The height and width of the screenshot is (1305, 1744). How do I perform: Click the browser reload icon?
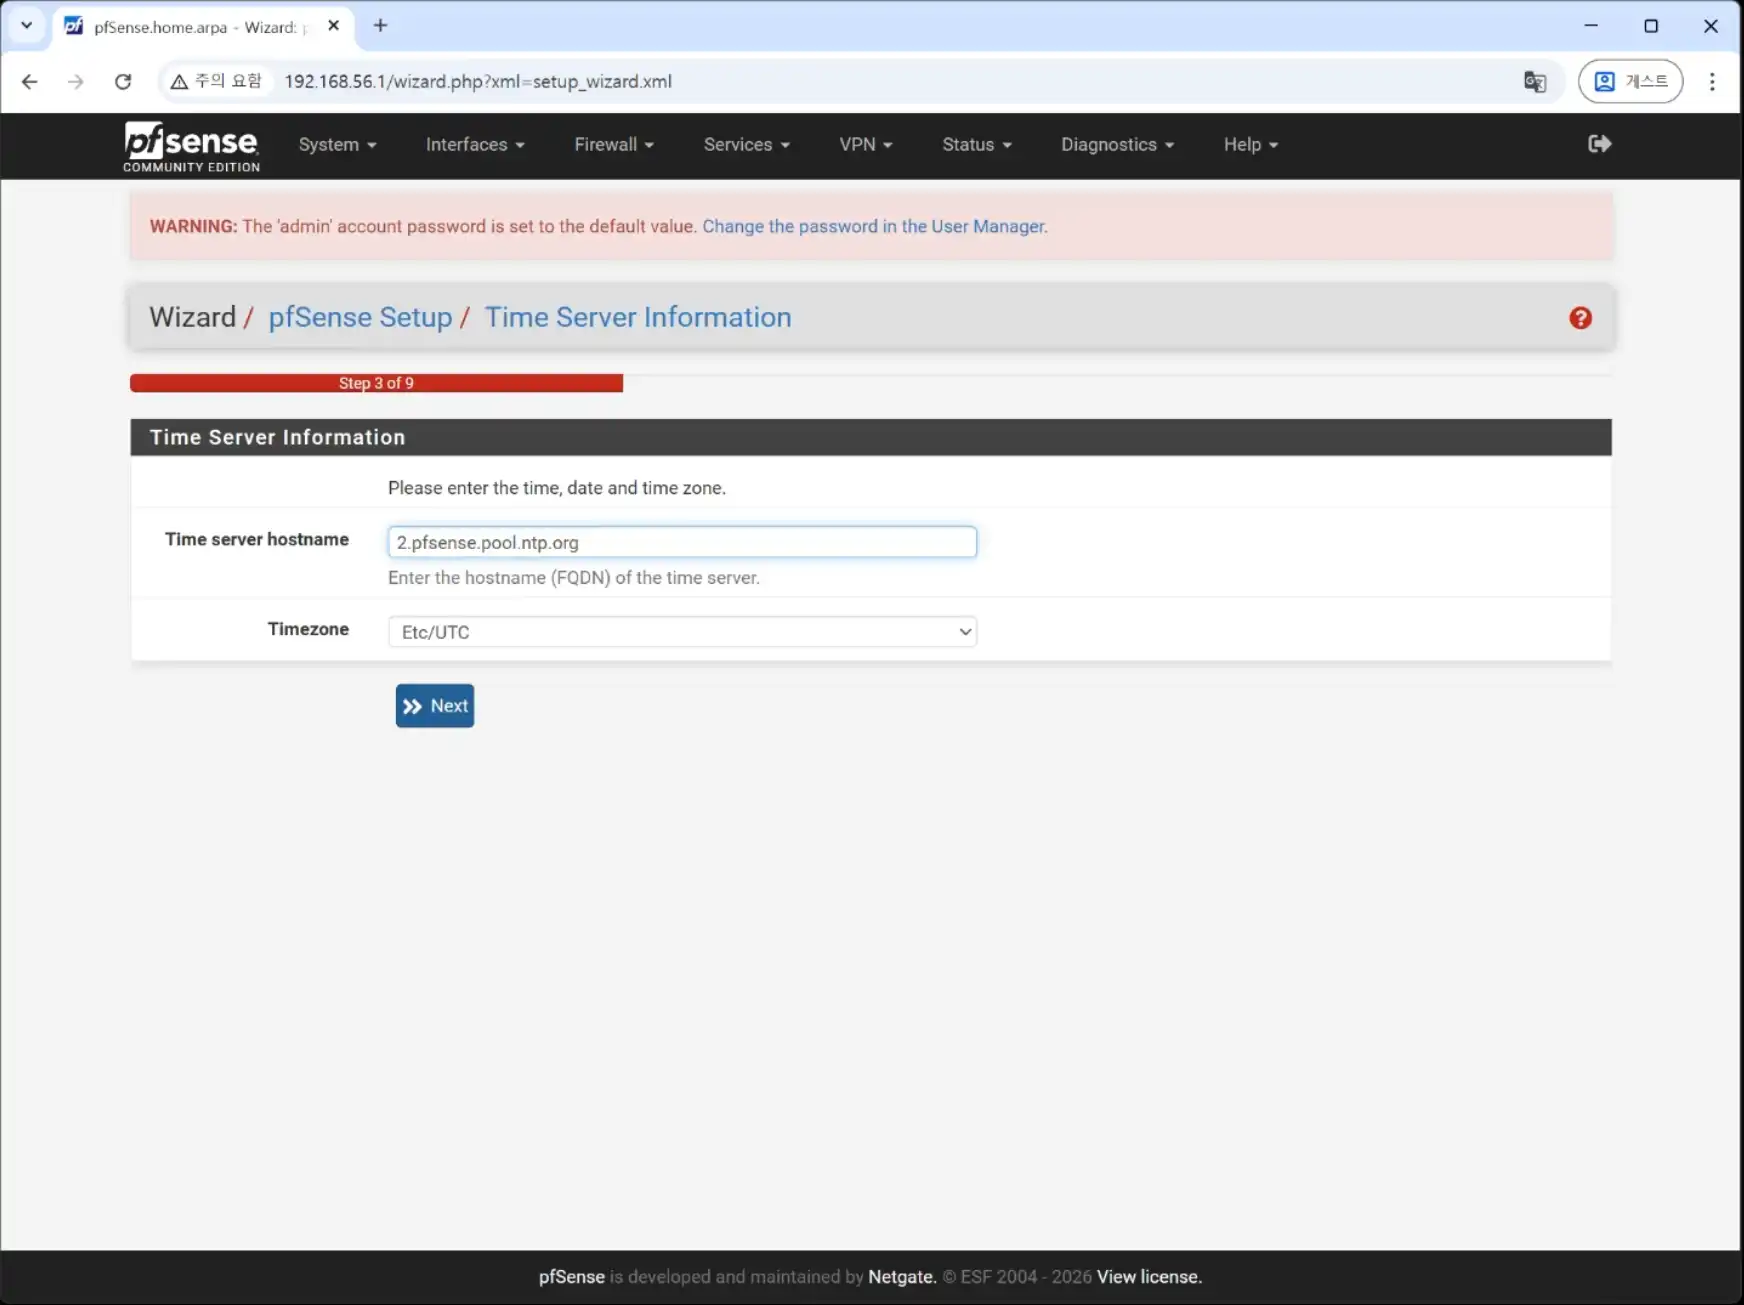tap(123, 82)
